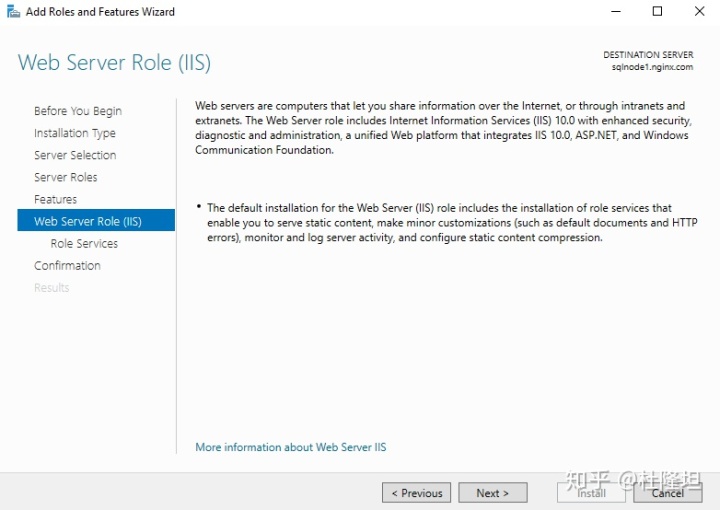Click the Previous button
The width and height of the screenshot is (720, 510).
[416, 493]
